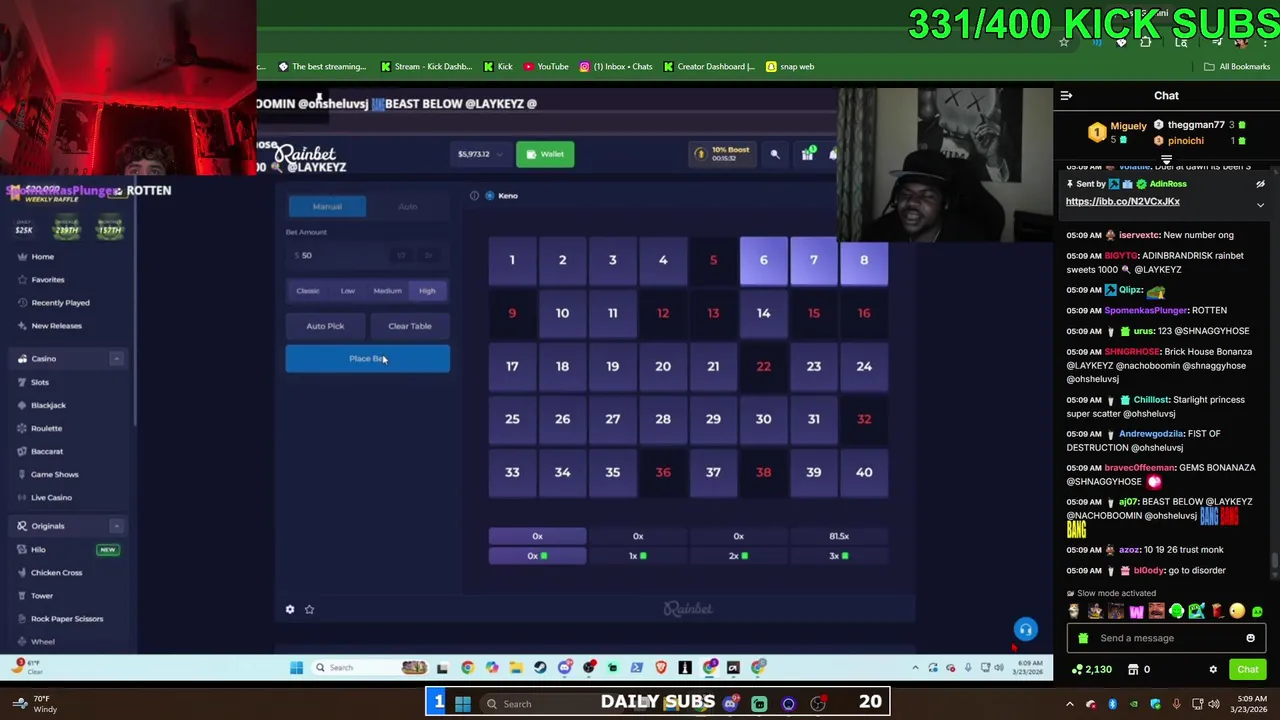The image size is (1280, 720).
Task: Select the High risk option
Action: tap(427, 291)
